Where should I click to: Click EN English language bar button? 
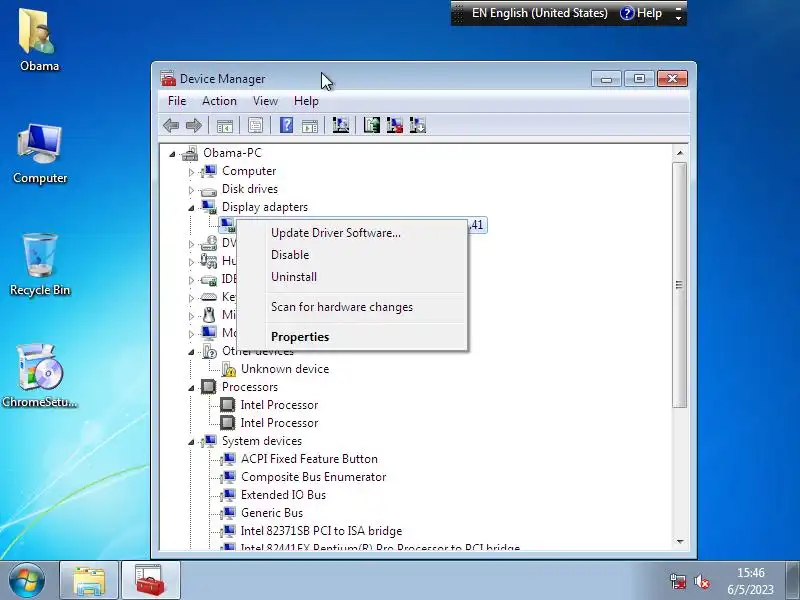[x=540, y=13]
